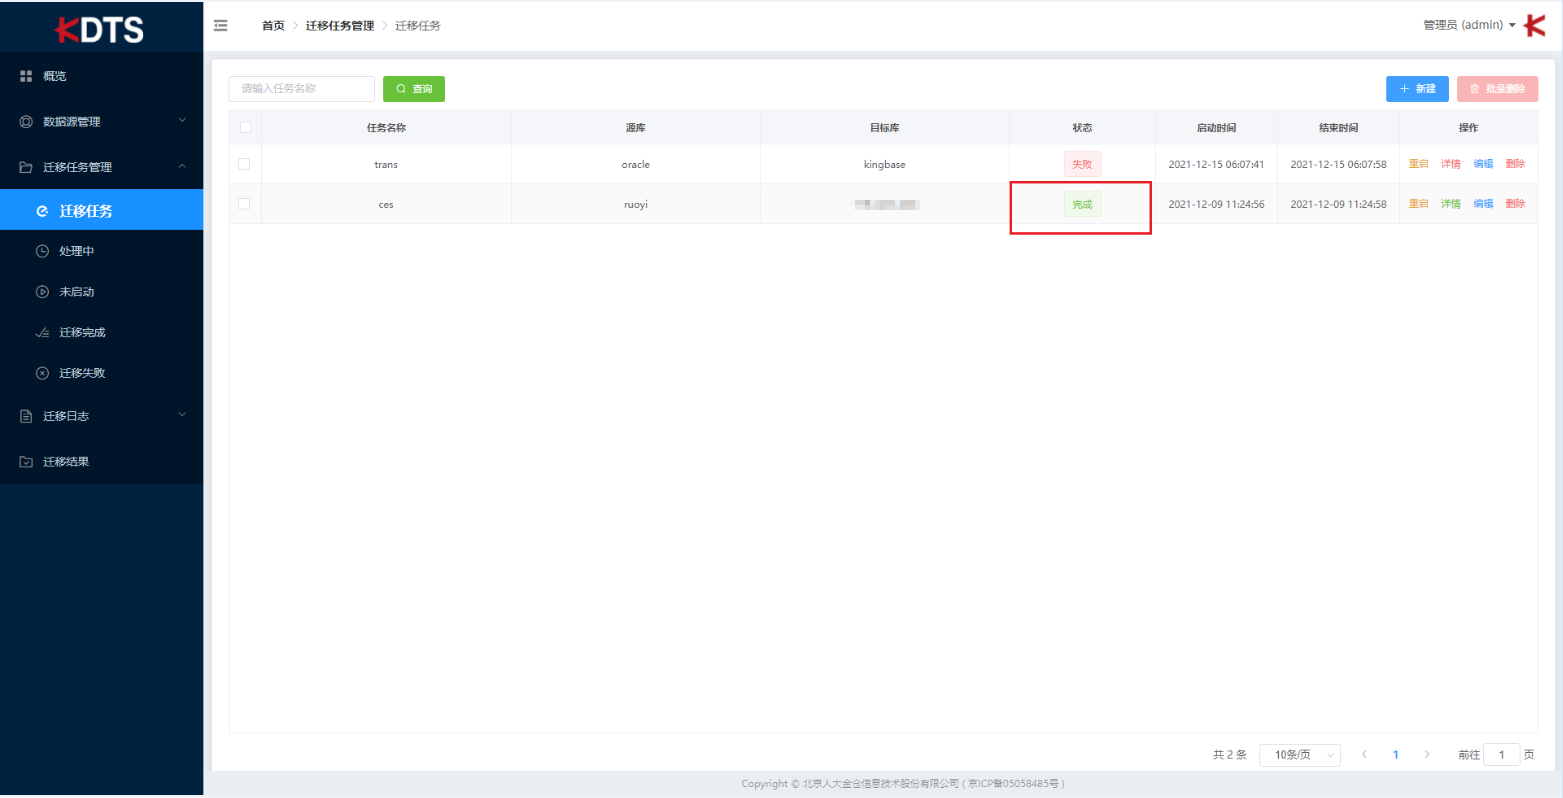Collapse sidebar with the hamburger icon
Viewport: 1563px width, 798px height.
(x=221, y=26)
